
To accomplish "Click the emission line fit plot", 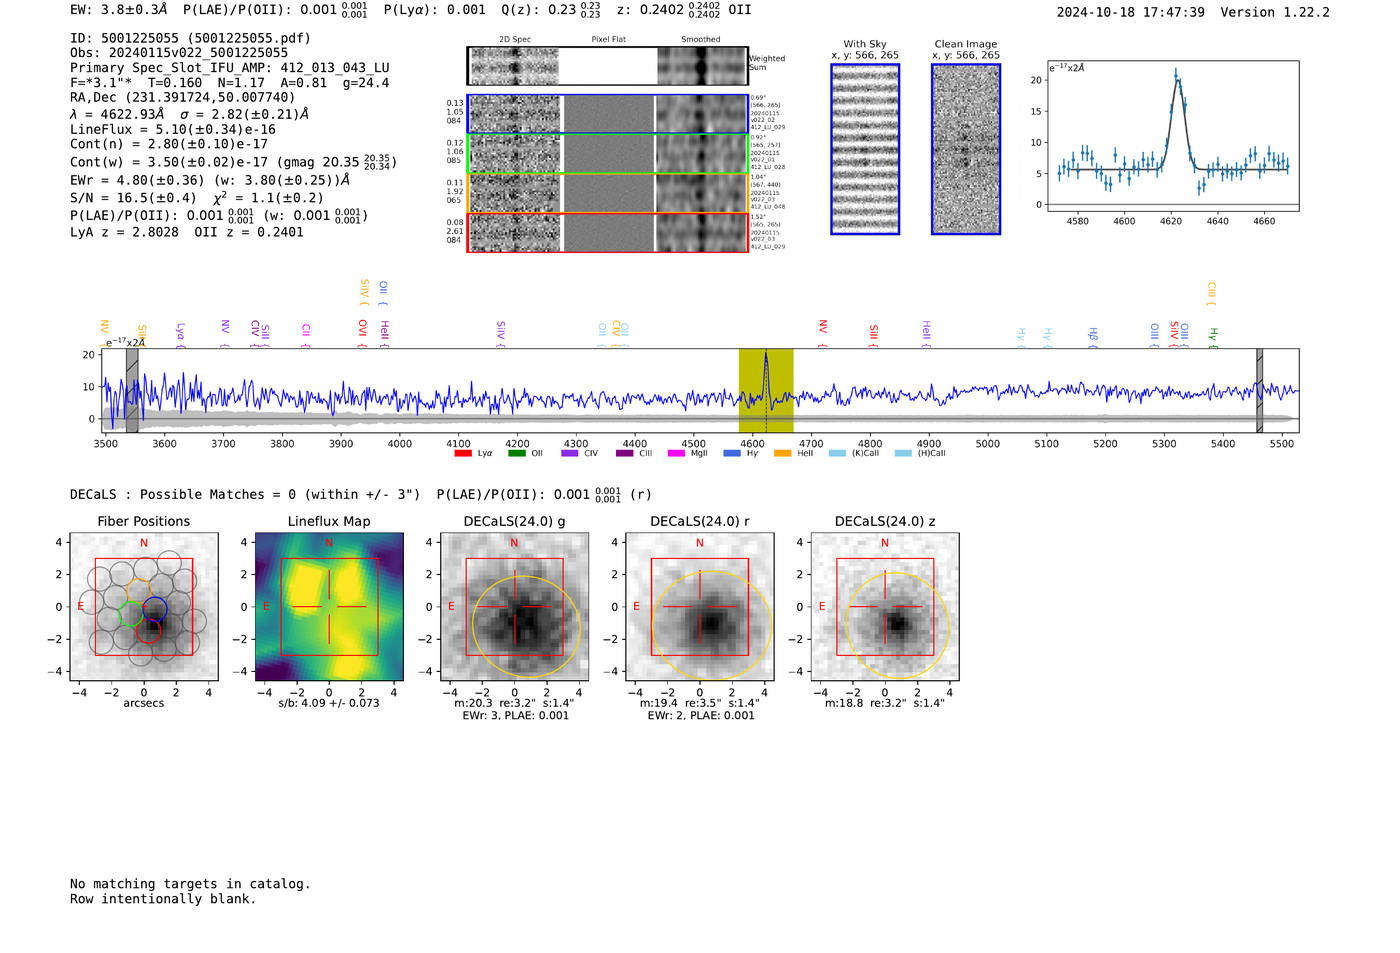I will (1173, 136).
